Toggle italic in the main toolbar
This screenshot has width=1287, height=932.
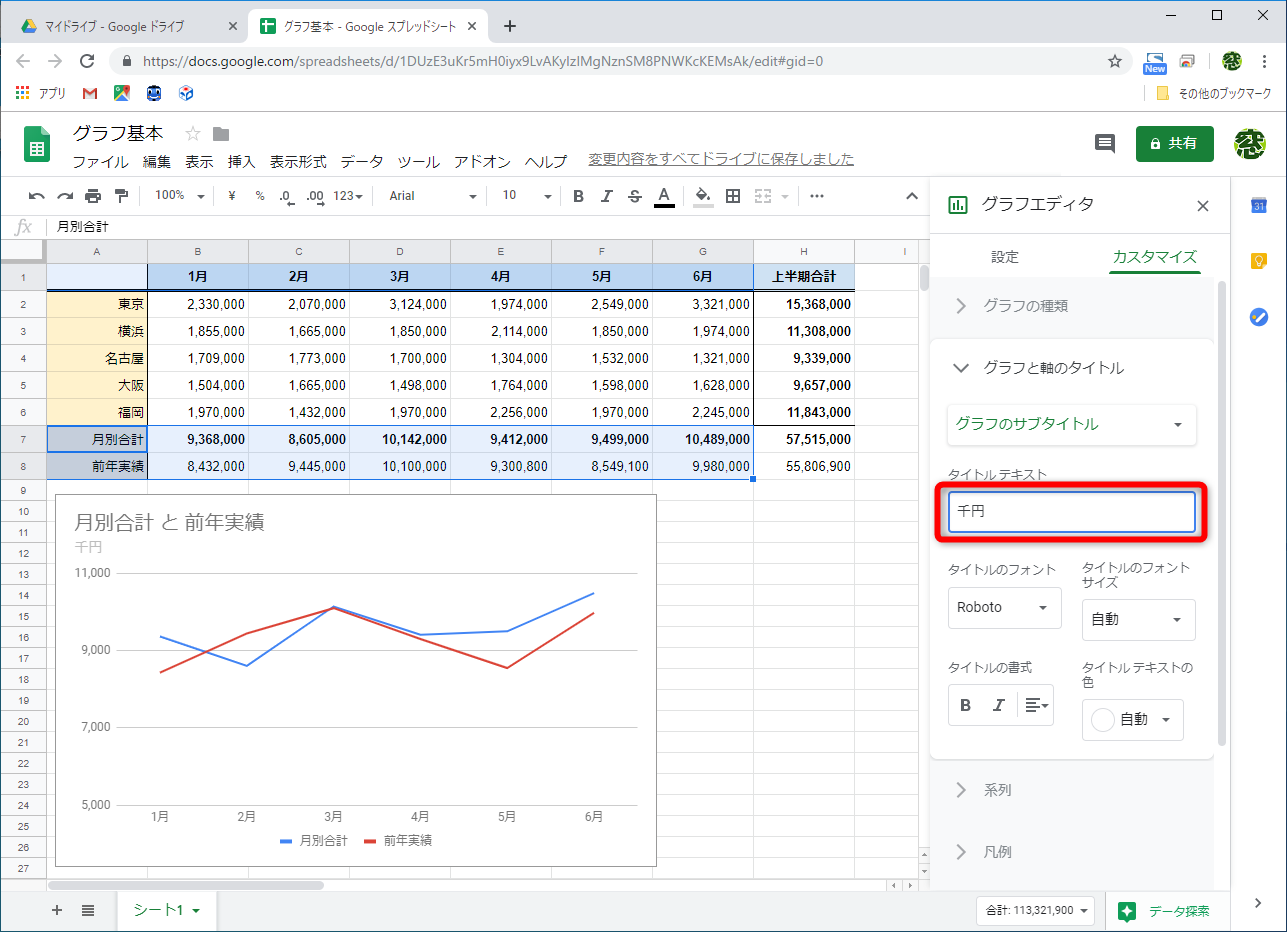606,196
